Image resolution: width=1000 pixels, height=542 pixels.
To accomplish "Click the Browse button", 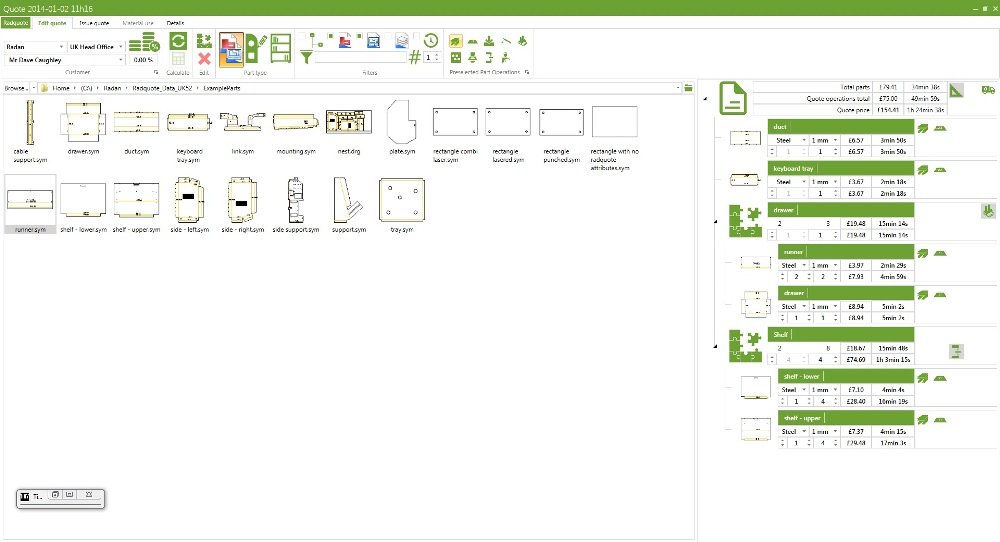I will [x=17, y=88].
